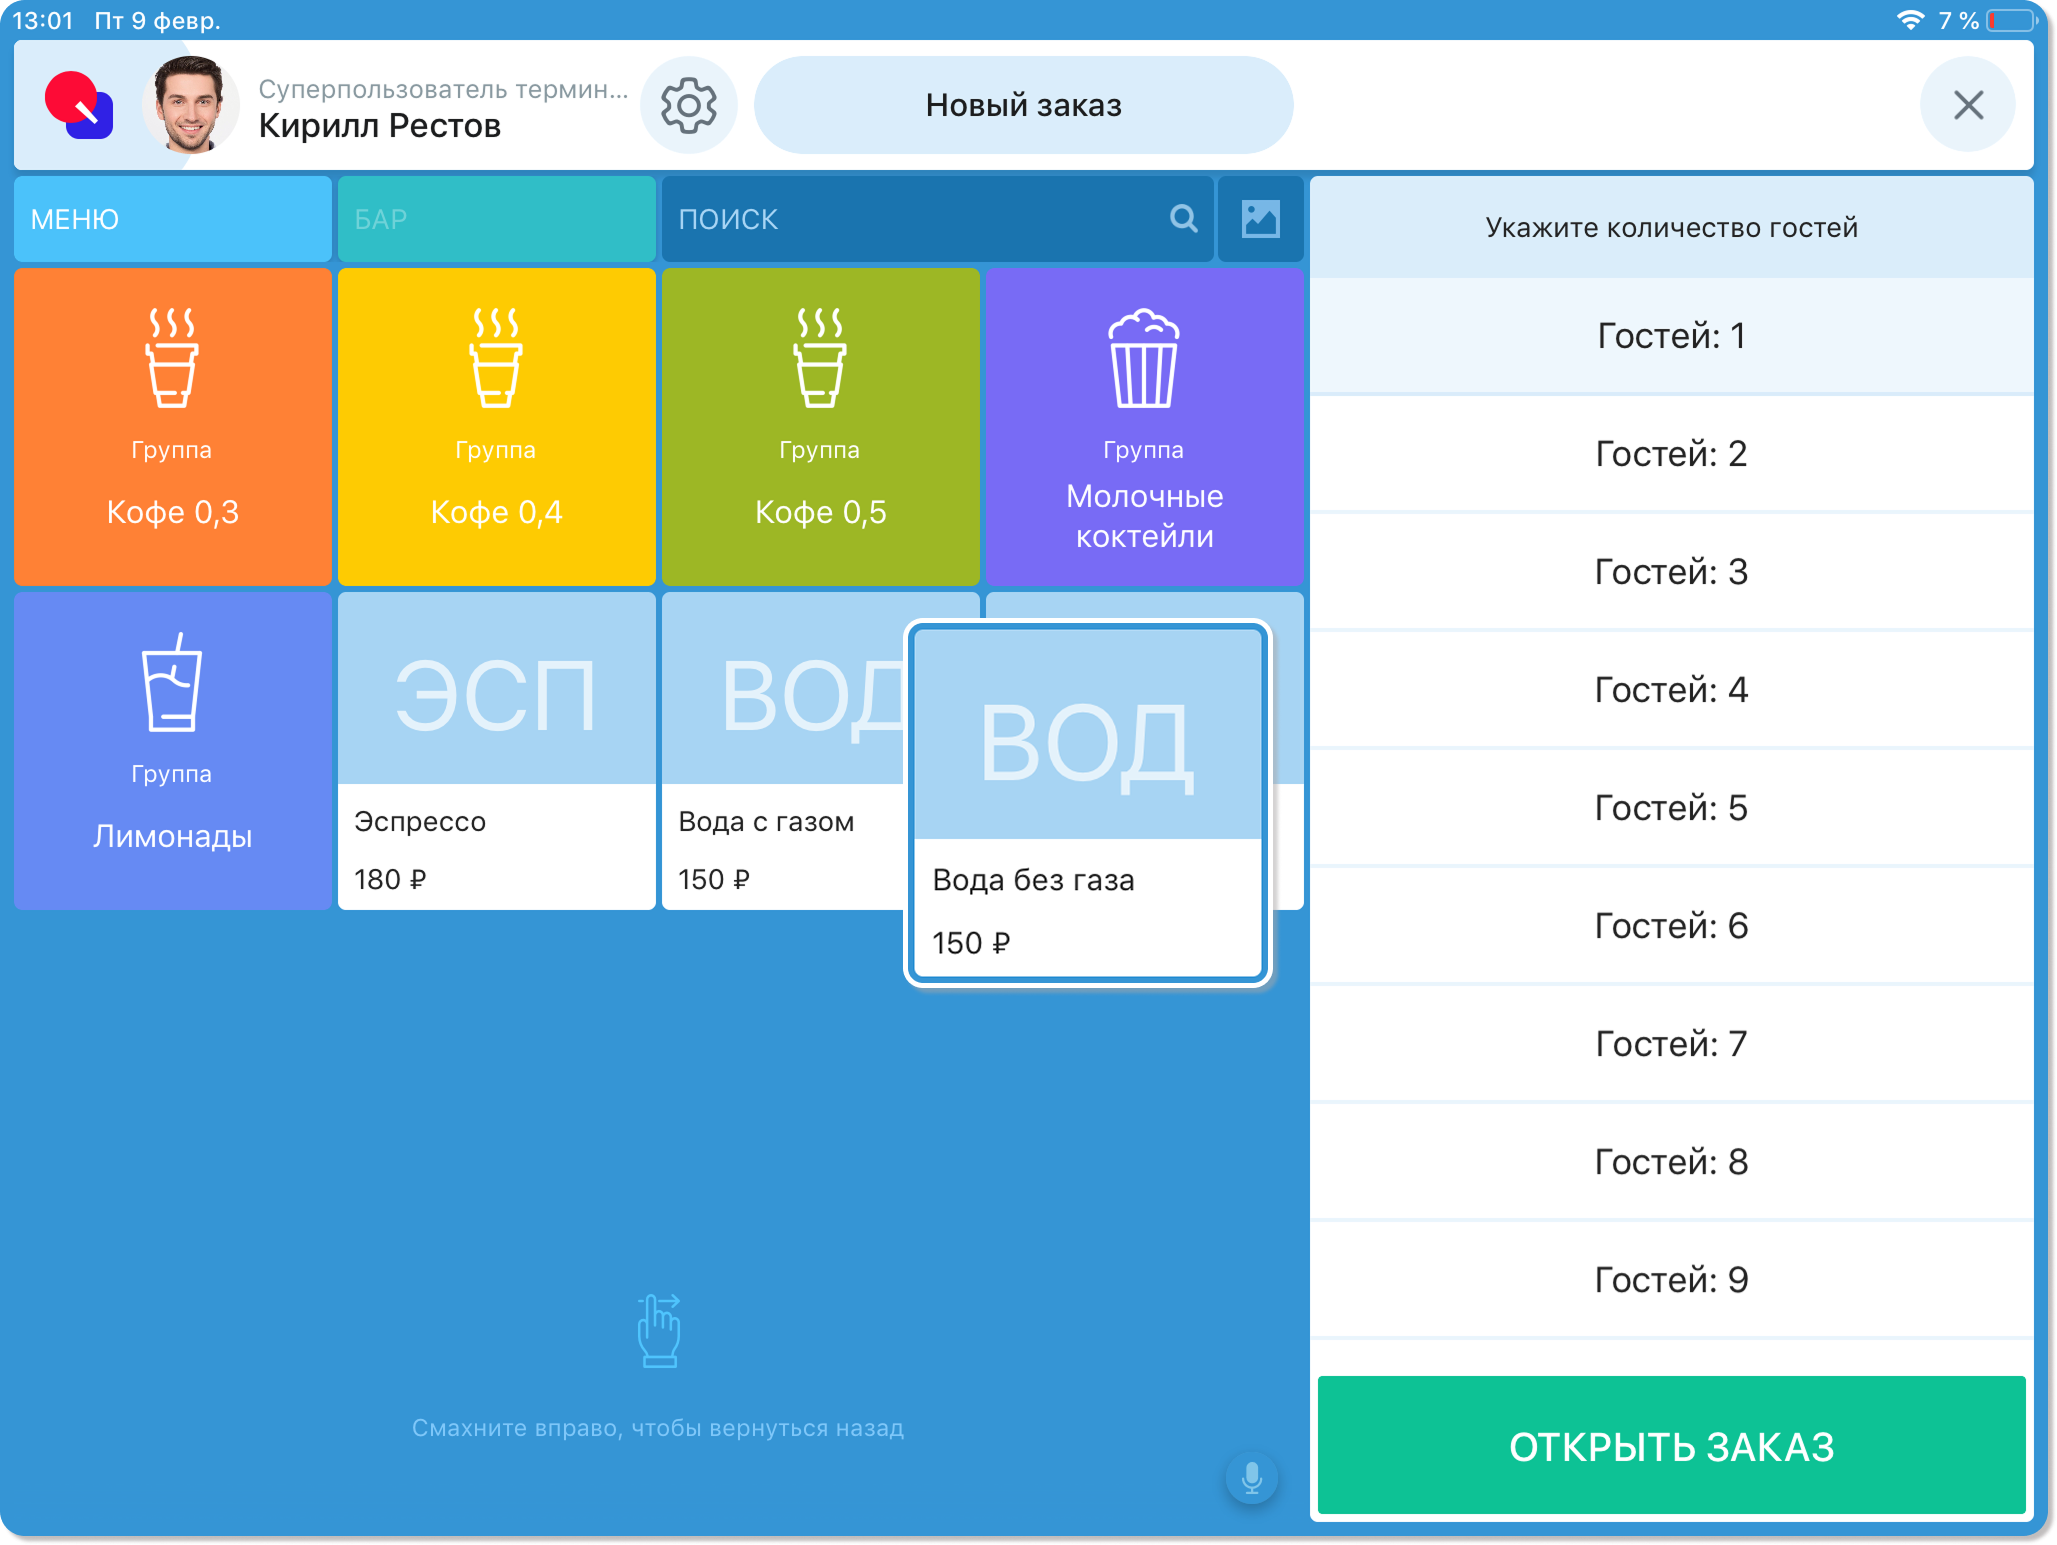Select Гостей: 1 option
Image resolution: width=2057 pixels, height=1545 pixels.
[x=1671, y=336]
